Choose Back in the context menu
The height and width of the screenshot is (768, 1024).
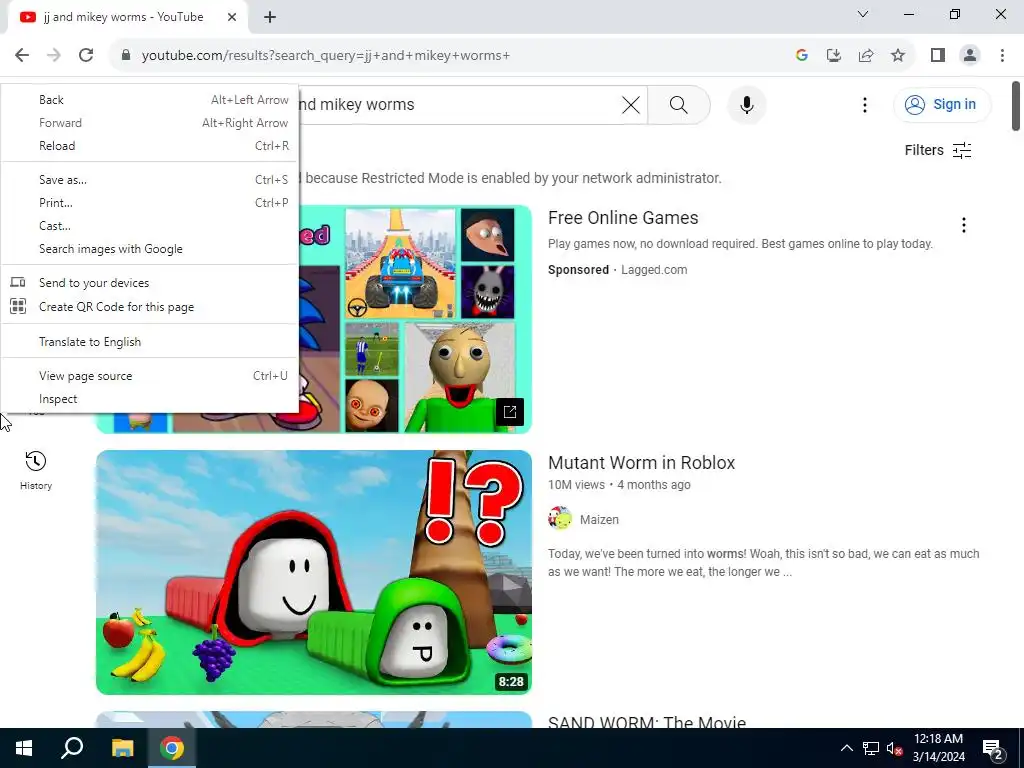[x=150, y=100]
